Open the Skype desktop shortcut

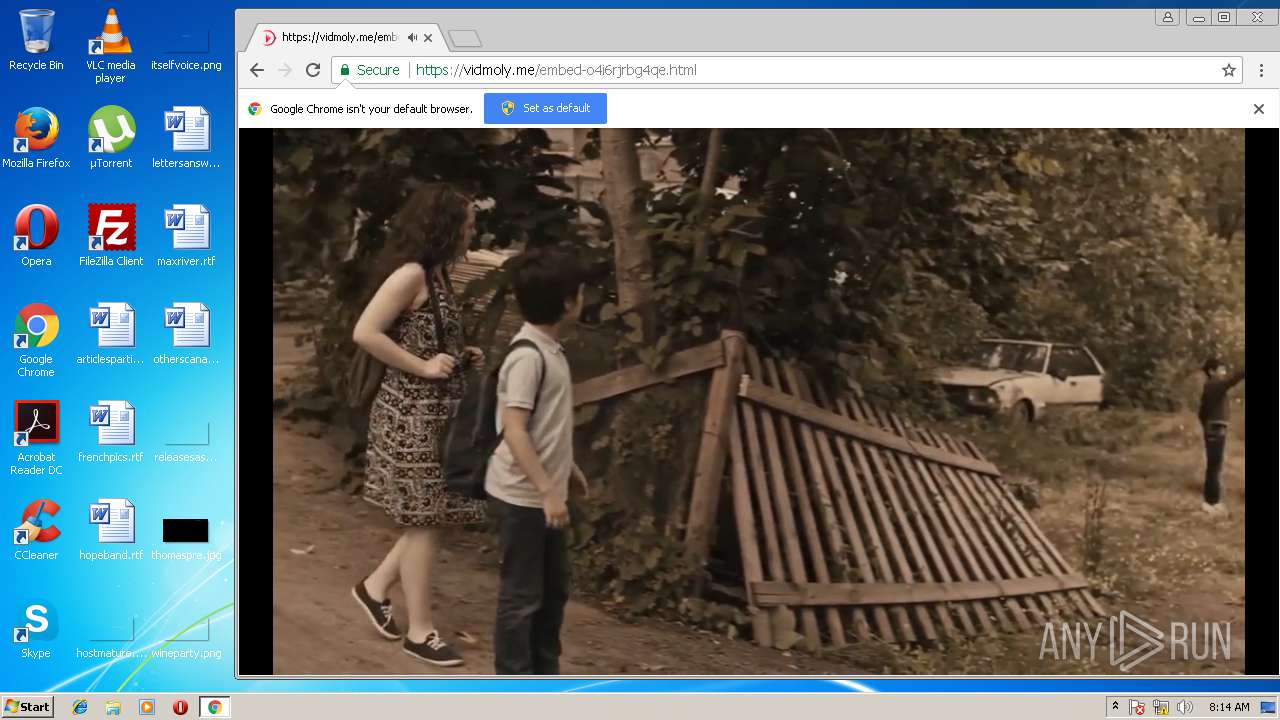coord(36,628)
